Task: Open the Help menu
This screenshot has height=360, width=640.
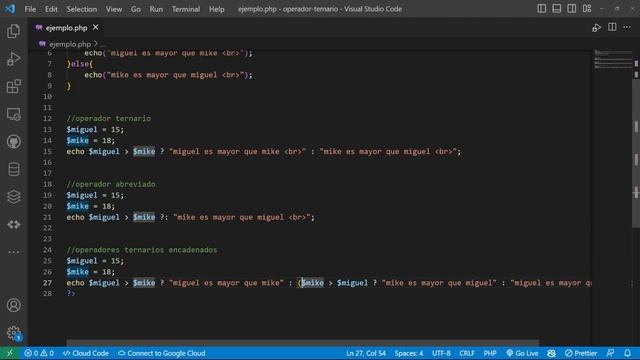Action: [x=217, y=9]
